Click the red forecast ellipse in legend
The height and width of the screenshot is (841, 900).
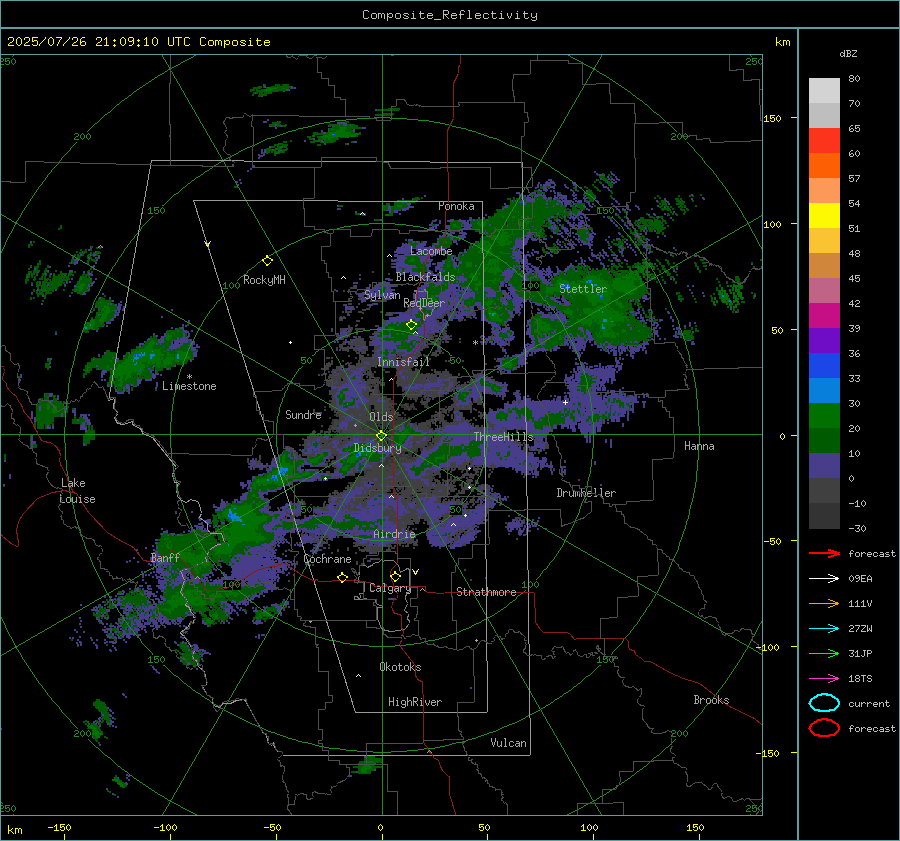824,728
